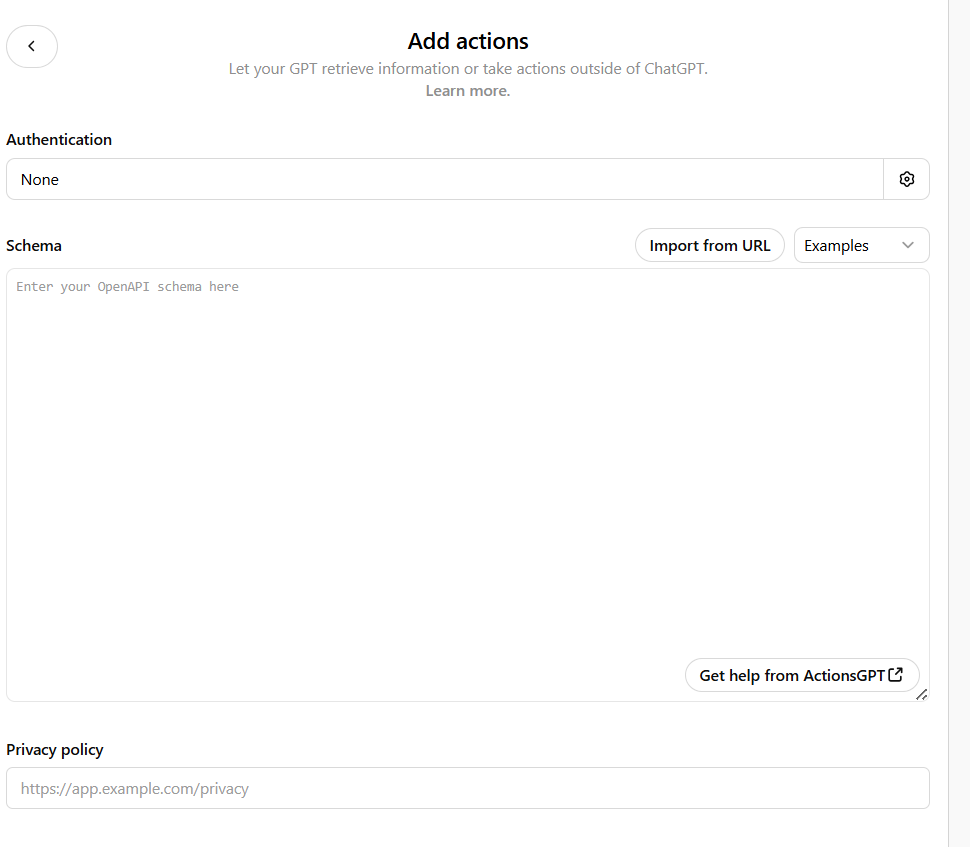Click the Import from URL button
Screen dimensions: 970x847
coord(710,246)
